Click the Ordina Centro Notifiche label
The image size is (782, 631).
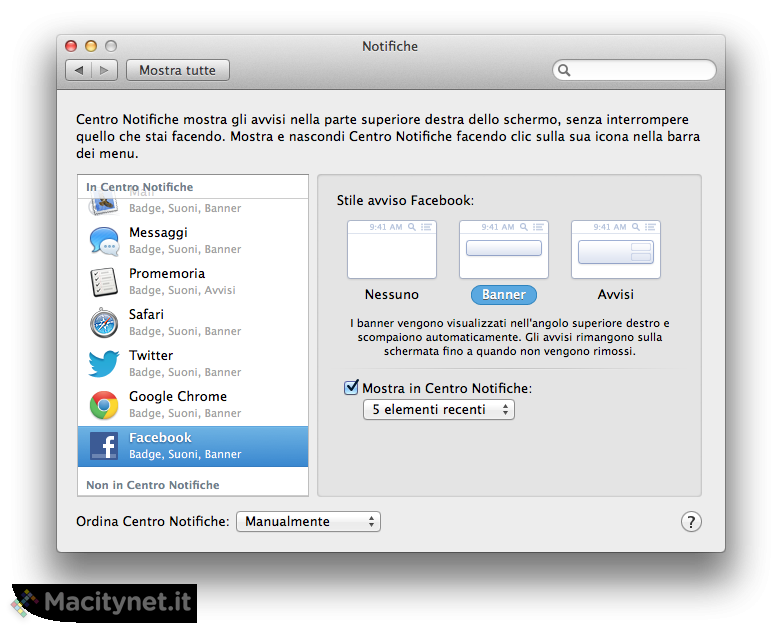[x=153, y=521]
